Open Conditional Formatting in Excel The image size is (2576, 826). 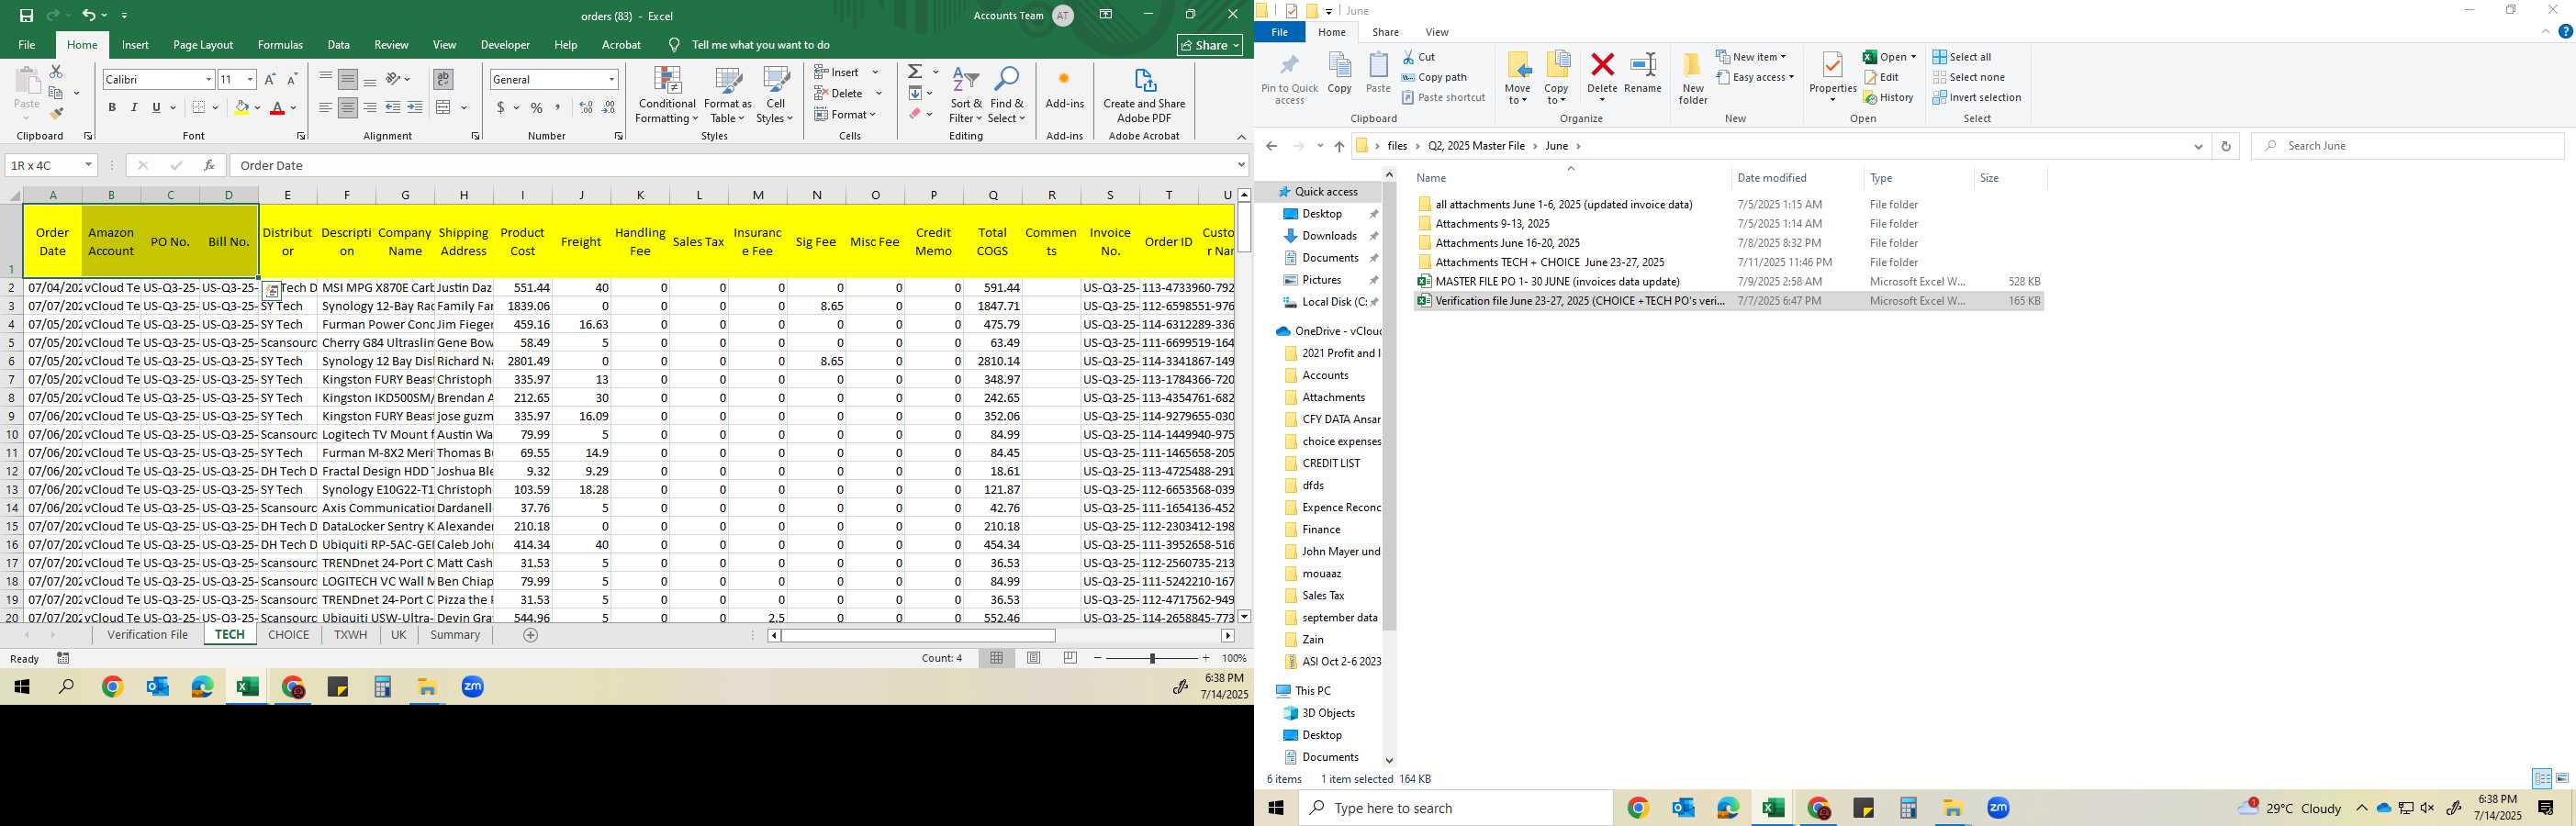point(667,95)
